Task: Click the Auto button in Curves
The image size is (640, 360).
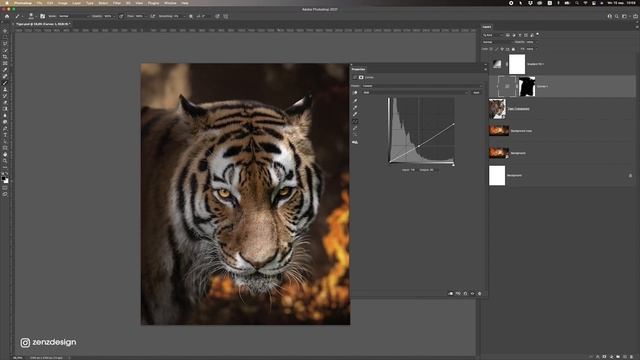Action: click(x=476, y=93)
